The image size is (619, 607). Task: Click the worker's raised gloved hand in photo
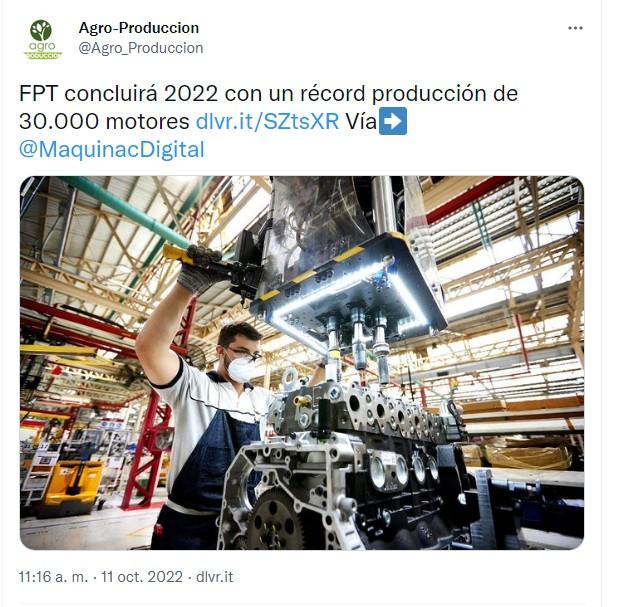tap(200, 270)
